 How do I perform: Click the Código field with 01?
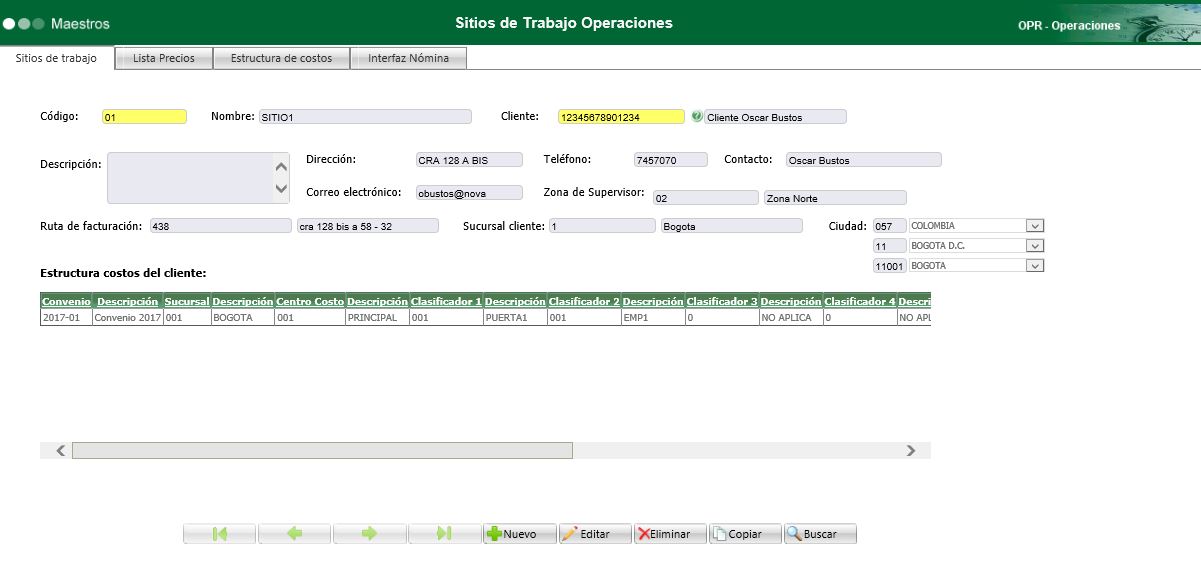coord(144,117)
